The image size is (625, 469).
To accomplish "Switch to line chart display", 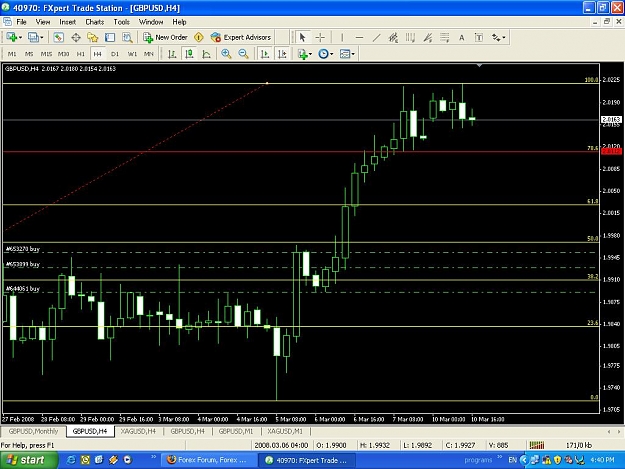I will pyautogui.click(x=206, y=54).
